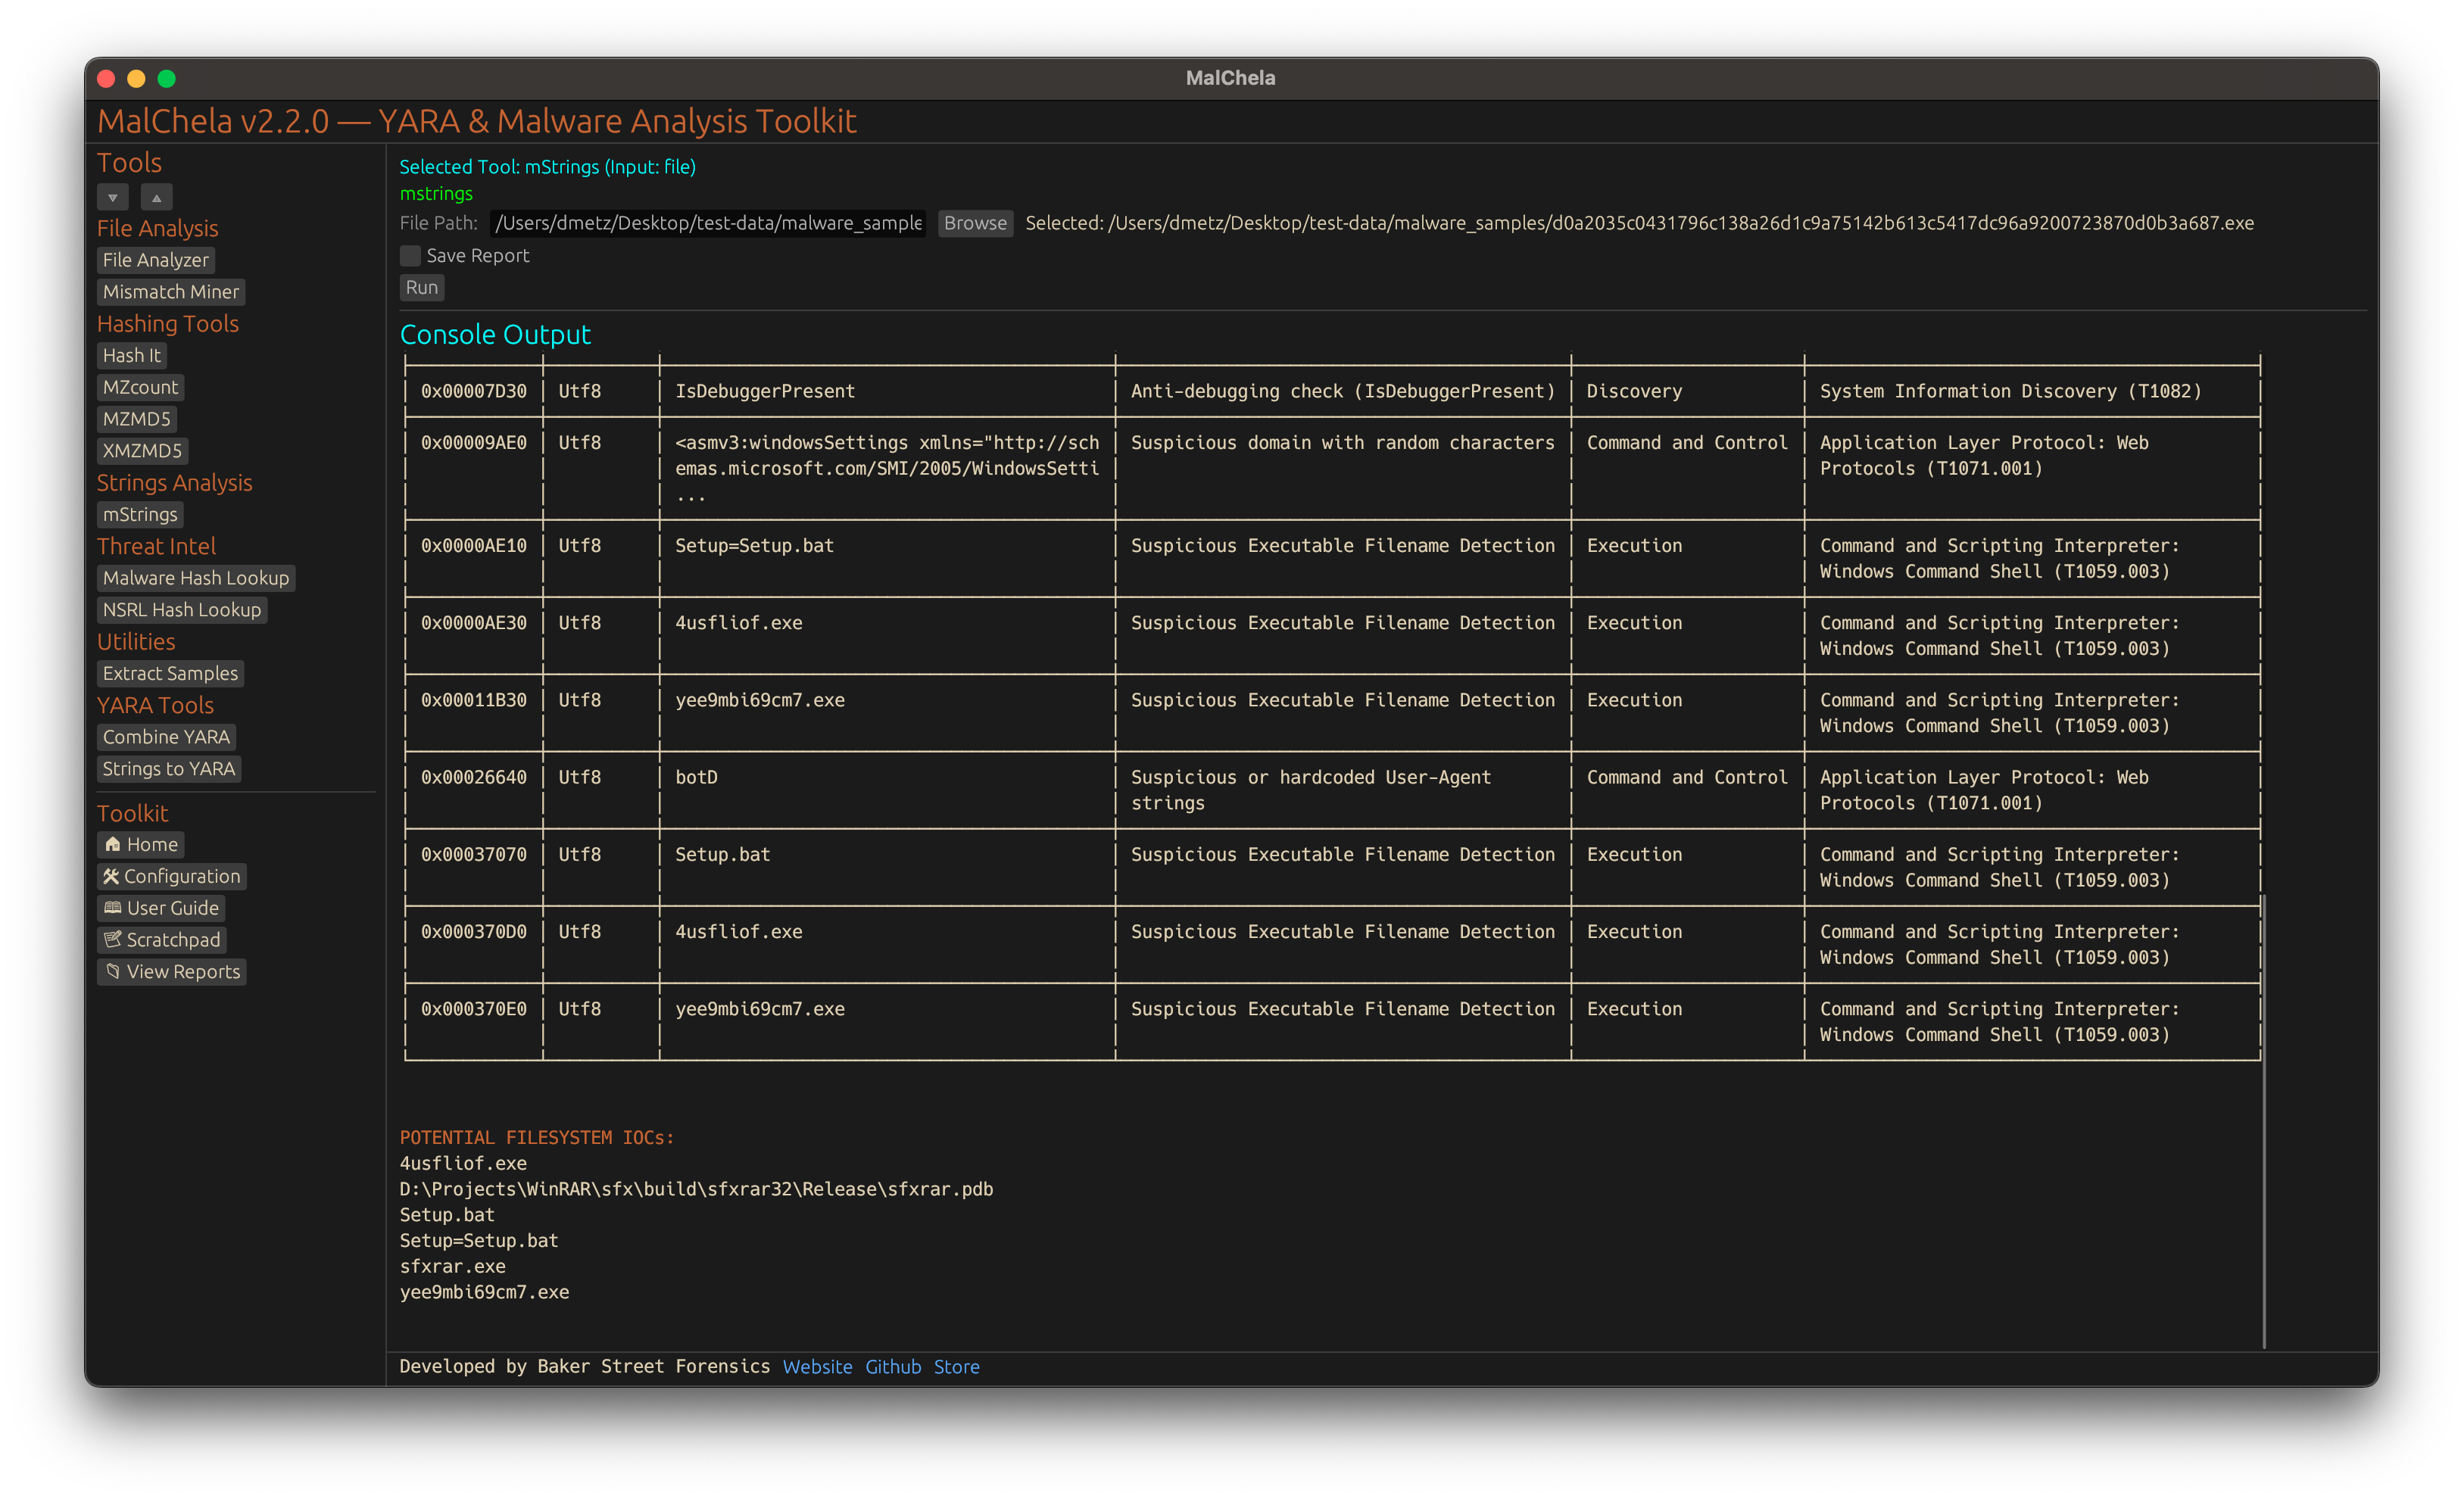
Task: Click Anti-debugging check description cell
Action: pyautogui.click(x=1343, y=391)
